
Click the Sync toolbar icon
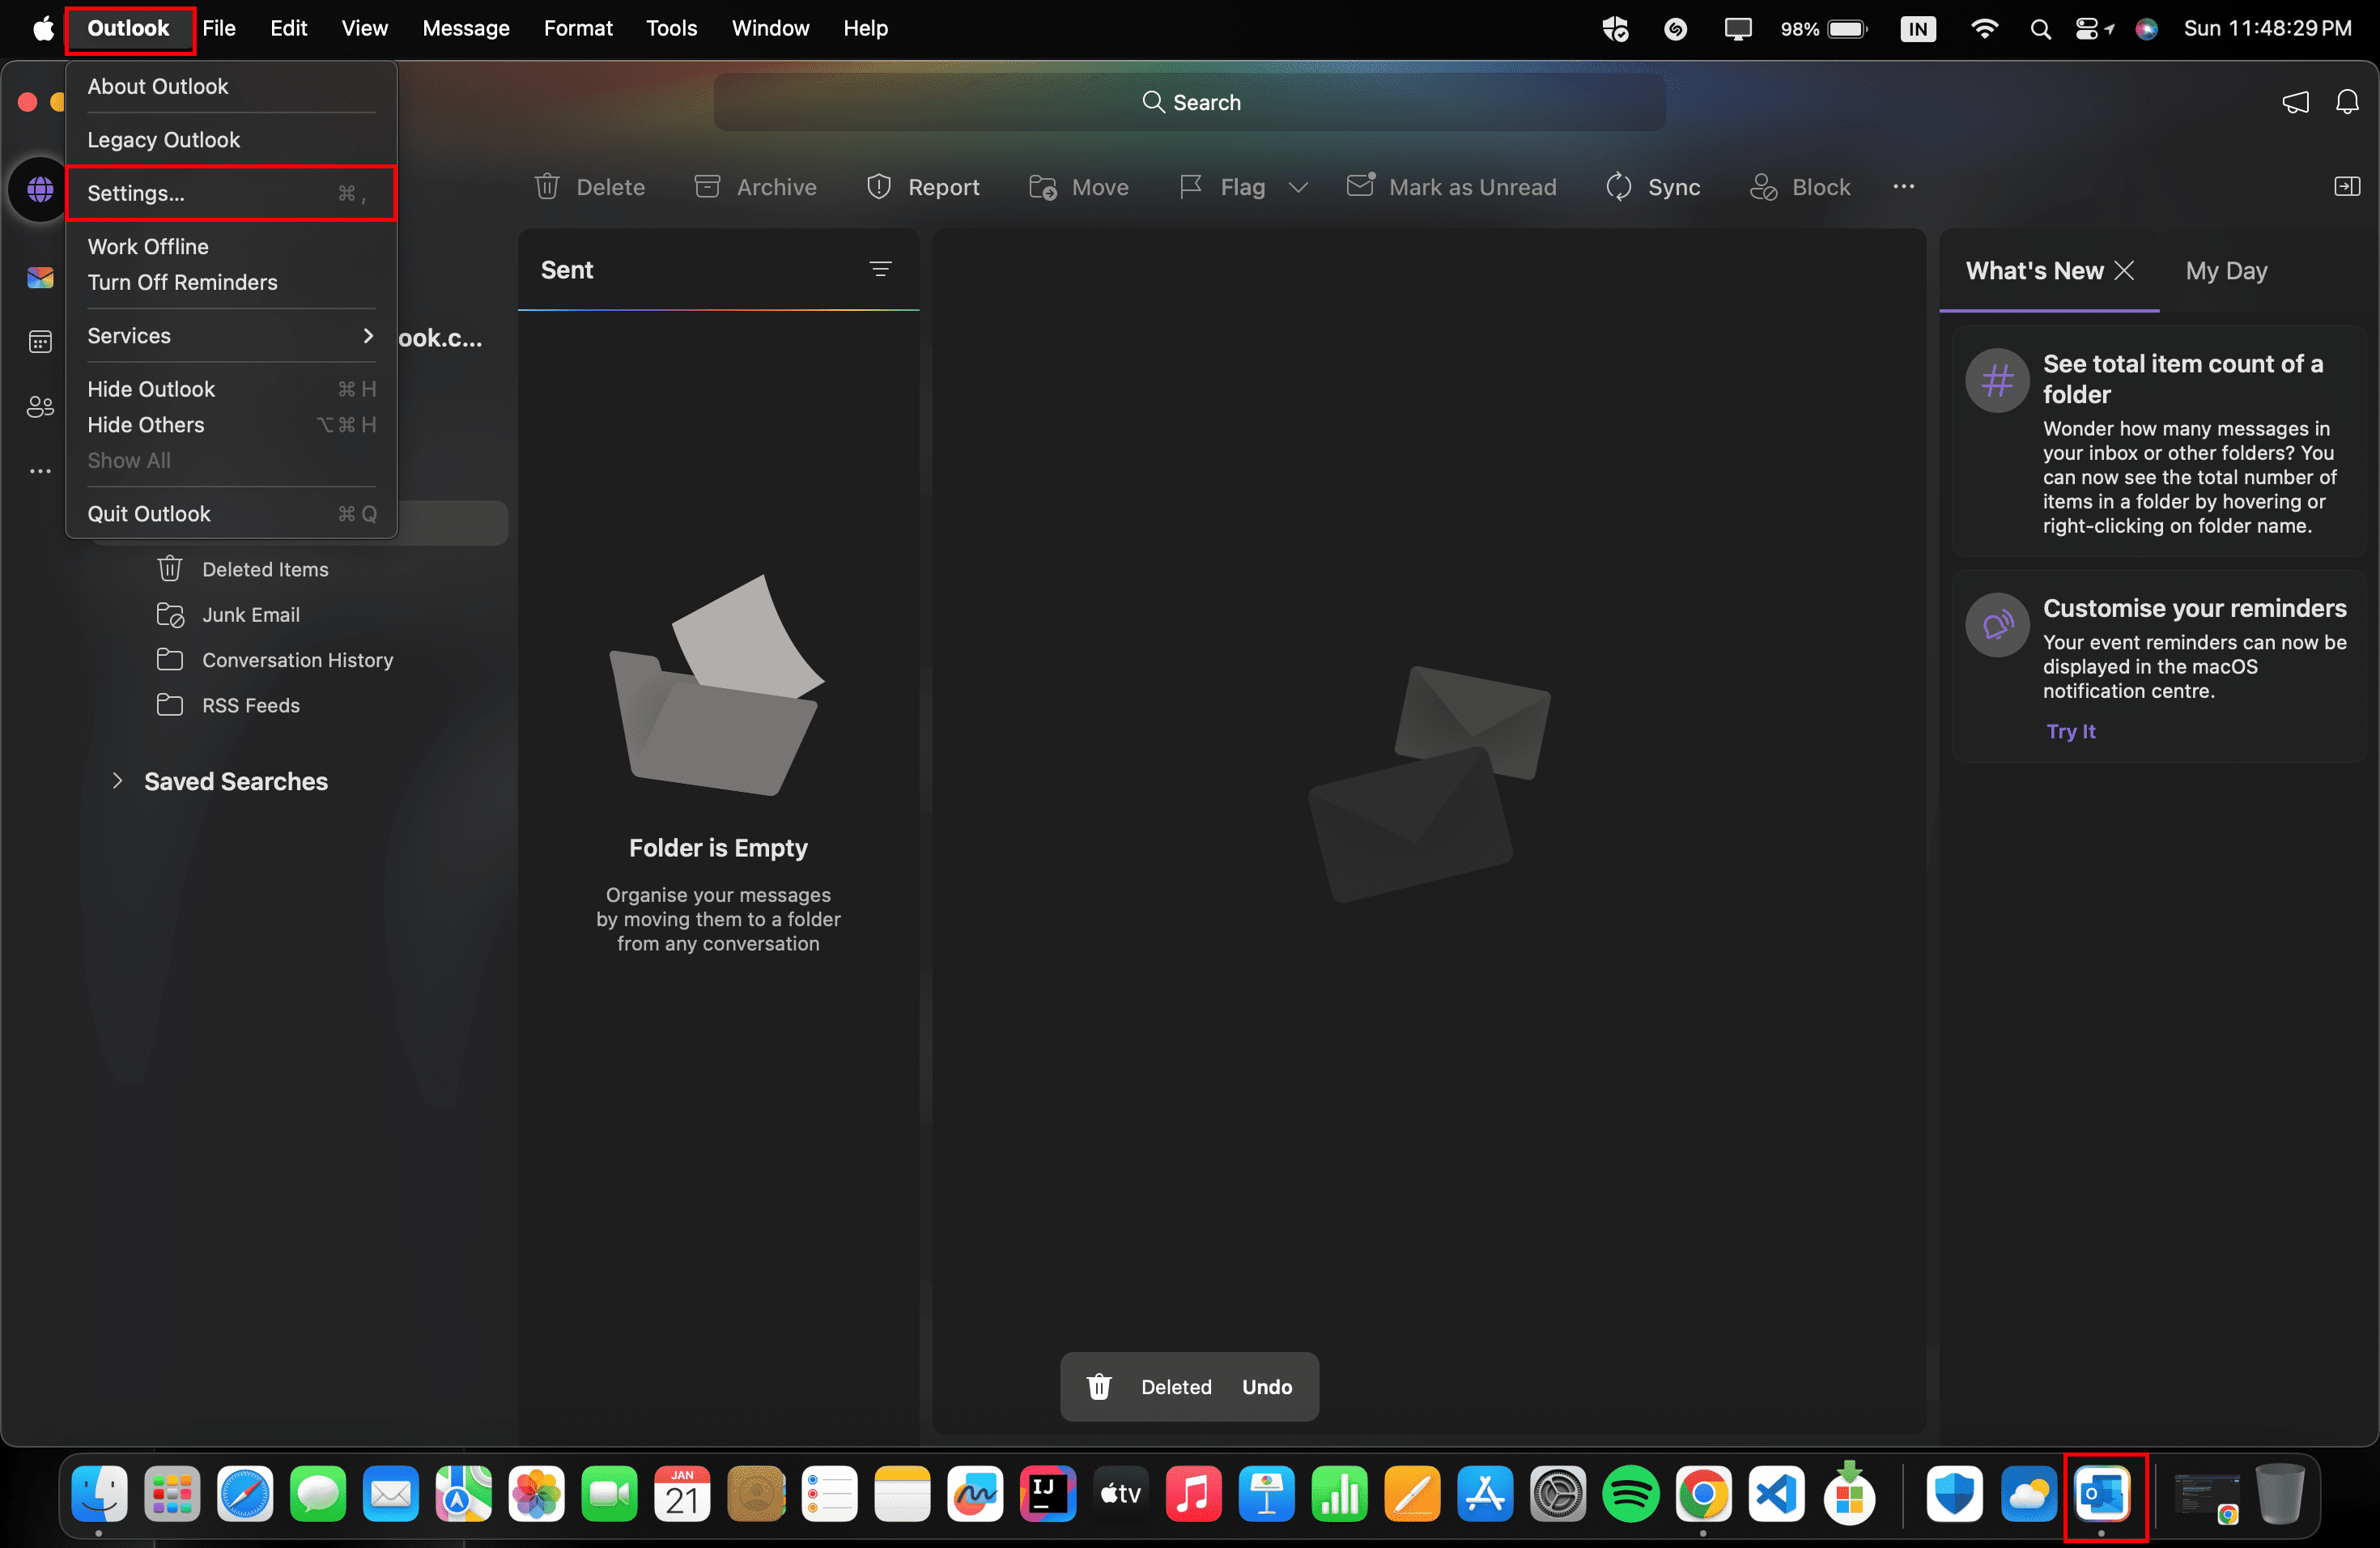click(1618, 187)
